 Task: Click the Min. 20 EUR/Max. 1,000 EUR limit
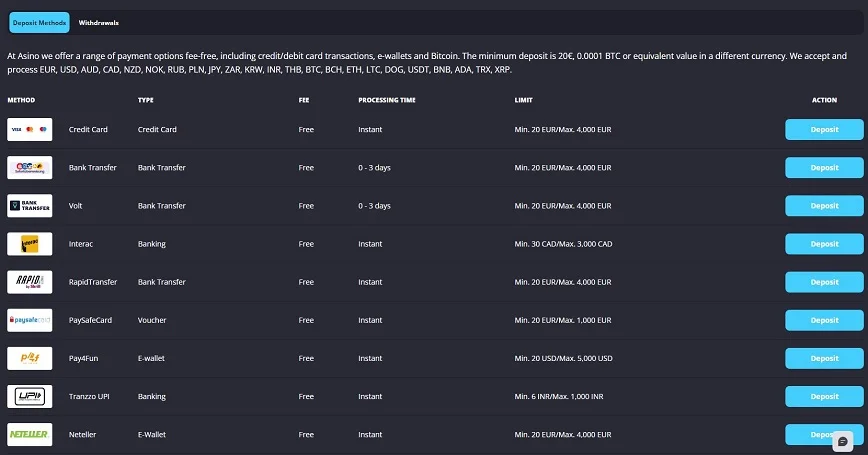point(563,320)
